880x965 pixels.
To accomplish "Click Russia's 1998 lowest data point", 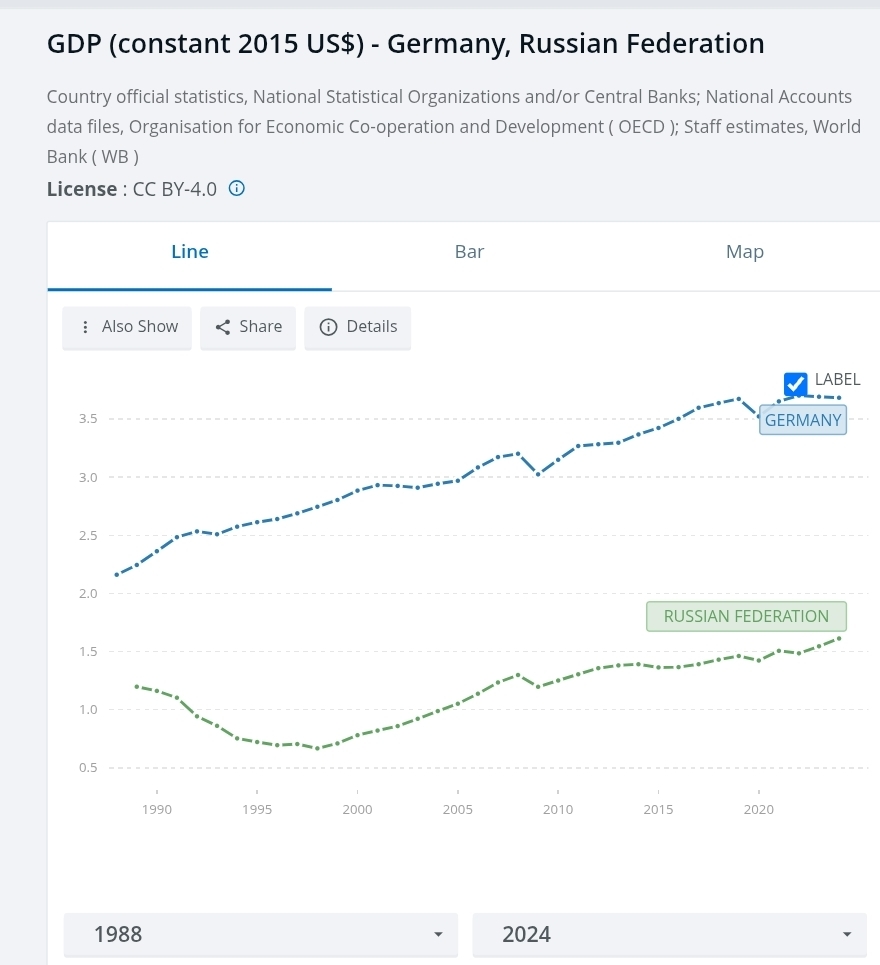I will [x=318, y=748].
